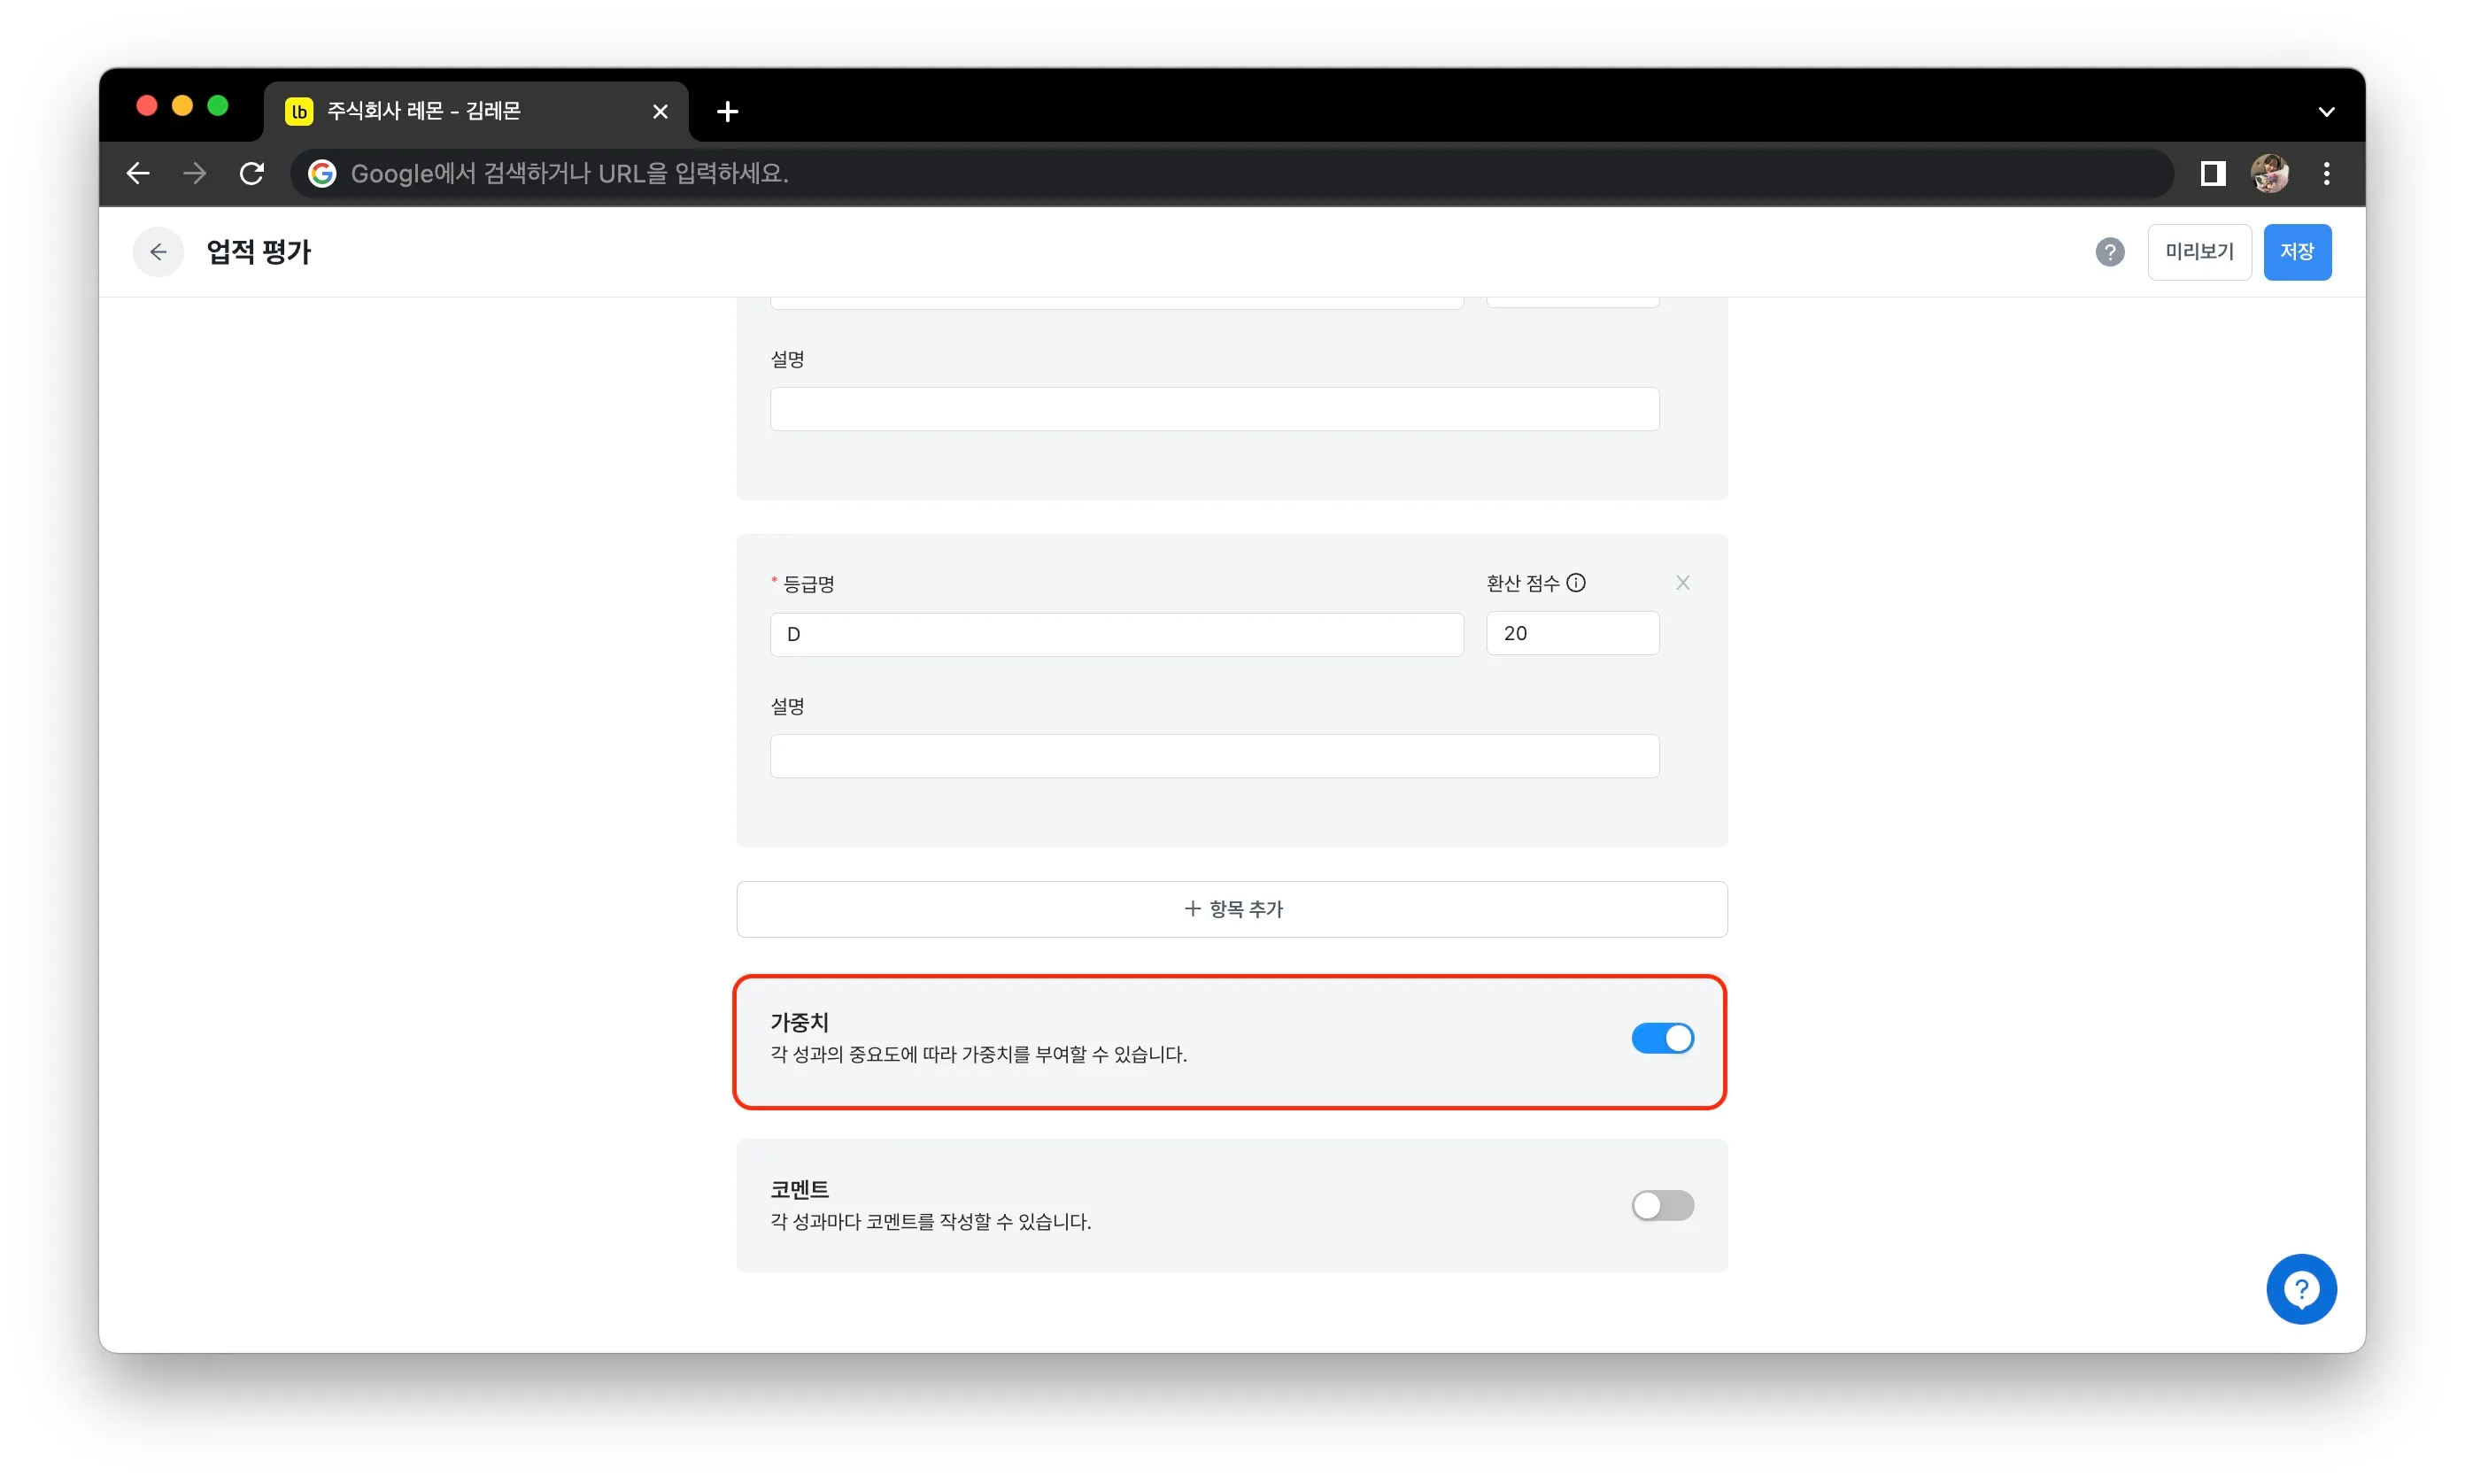Screen dimensions: 2465x1484
Task: Open the gray help question mark icon
Action: [2109, 252]
